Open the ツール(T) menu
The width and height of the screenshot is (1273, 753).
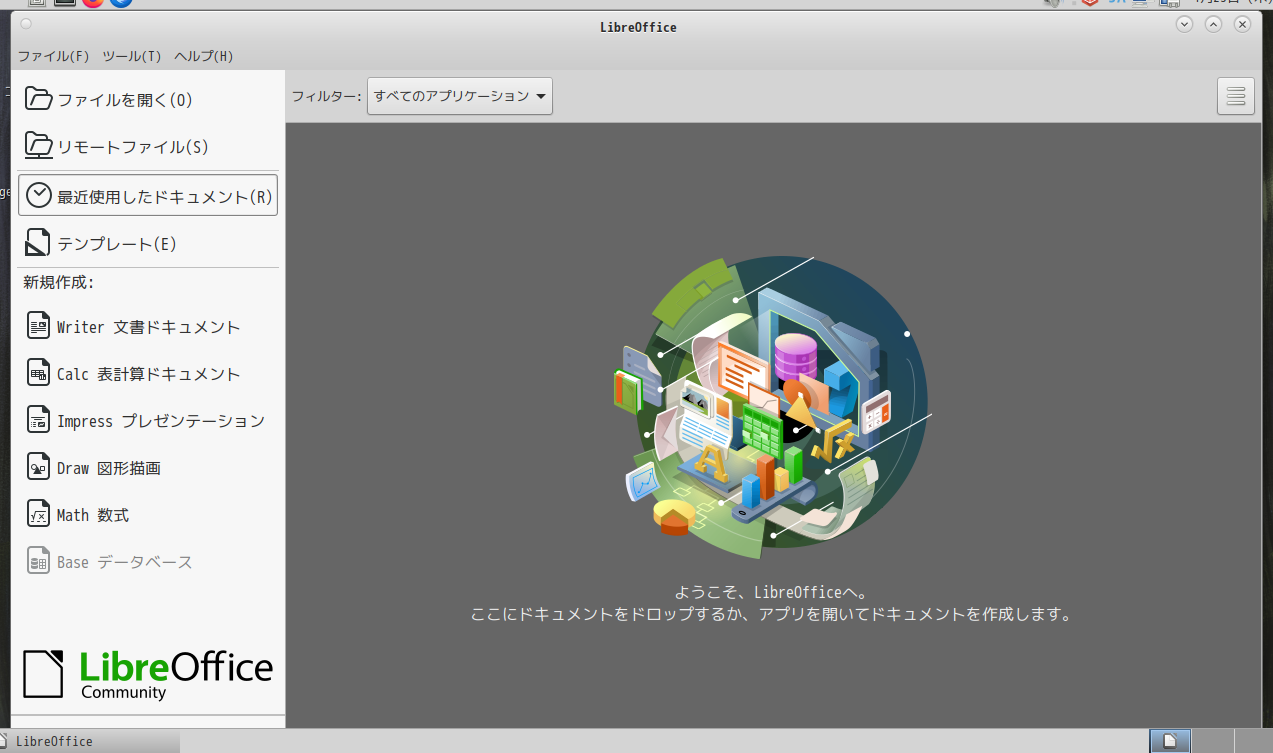click(132, 56)
